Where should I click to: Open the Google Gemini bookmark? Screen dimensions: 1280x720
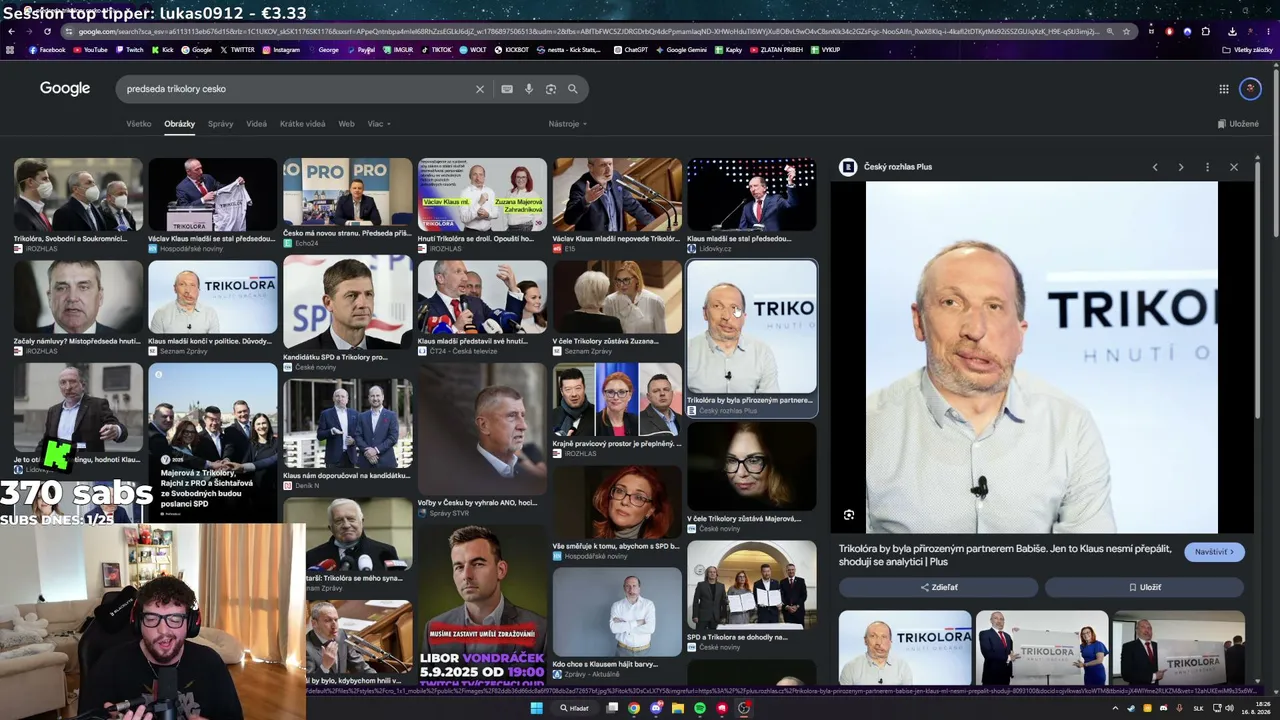681,50
